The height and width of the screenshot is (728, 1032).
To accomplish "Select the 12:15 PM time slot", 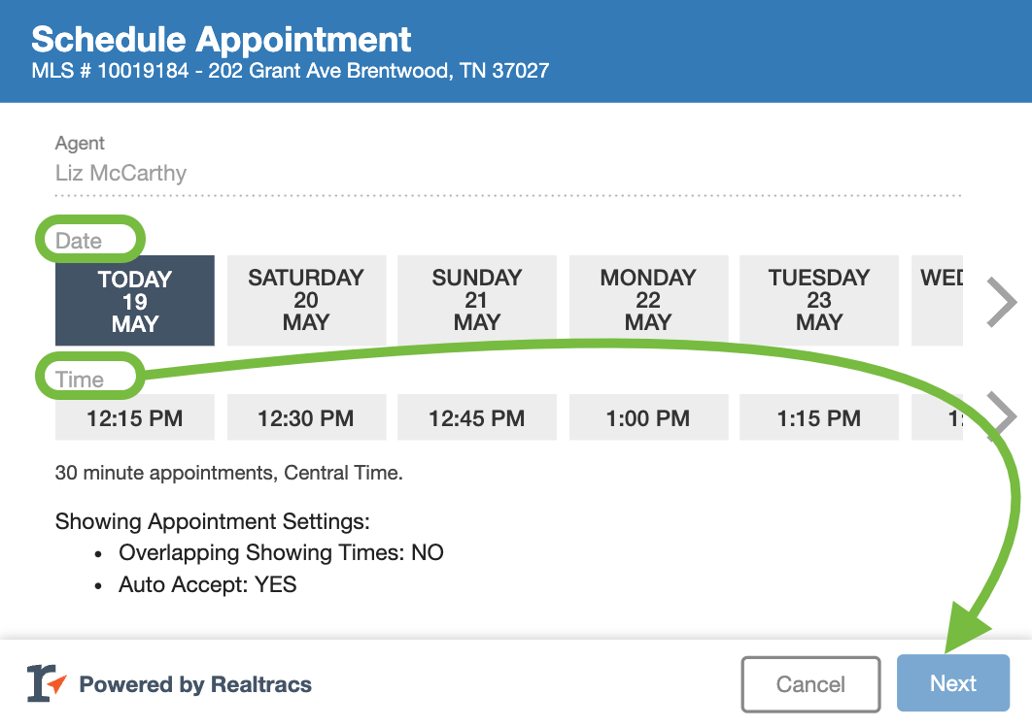I will click(x=134, y=417).
